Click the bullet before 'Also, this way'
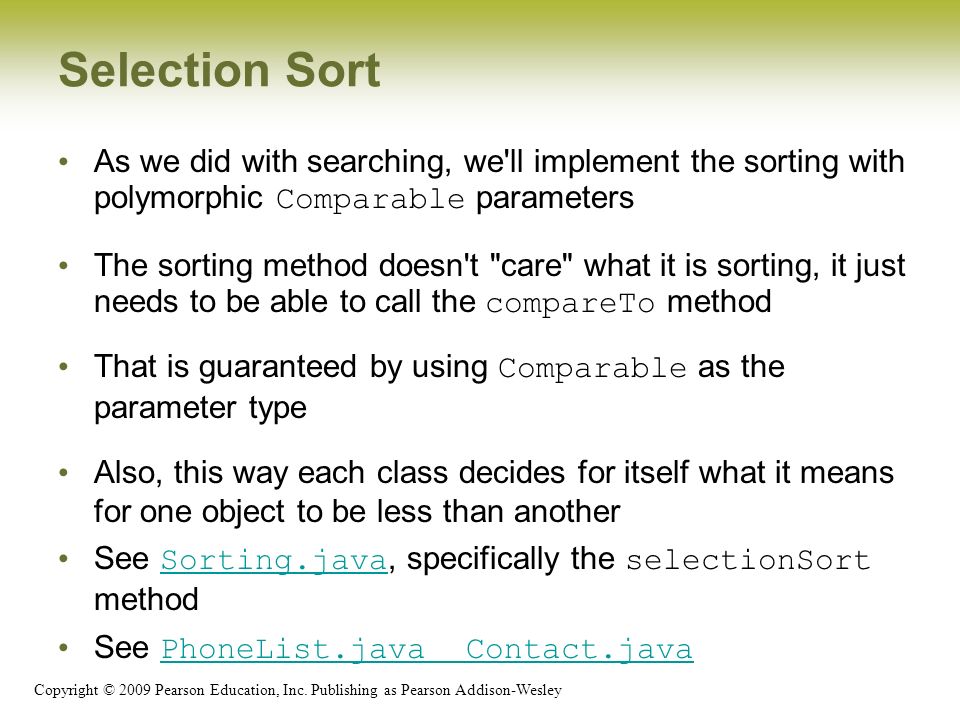The height and width of the screenshot is (720, 960). (64, 473)
